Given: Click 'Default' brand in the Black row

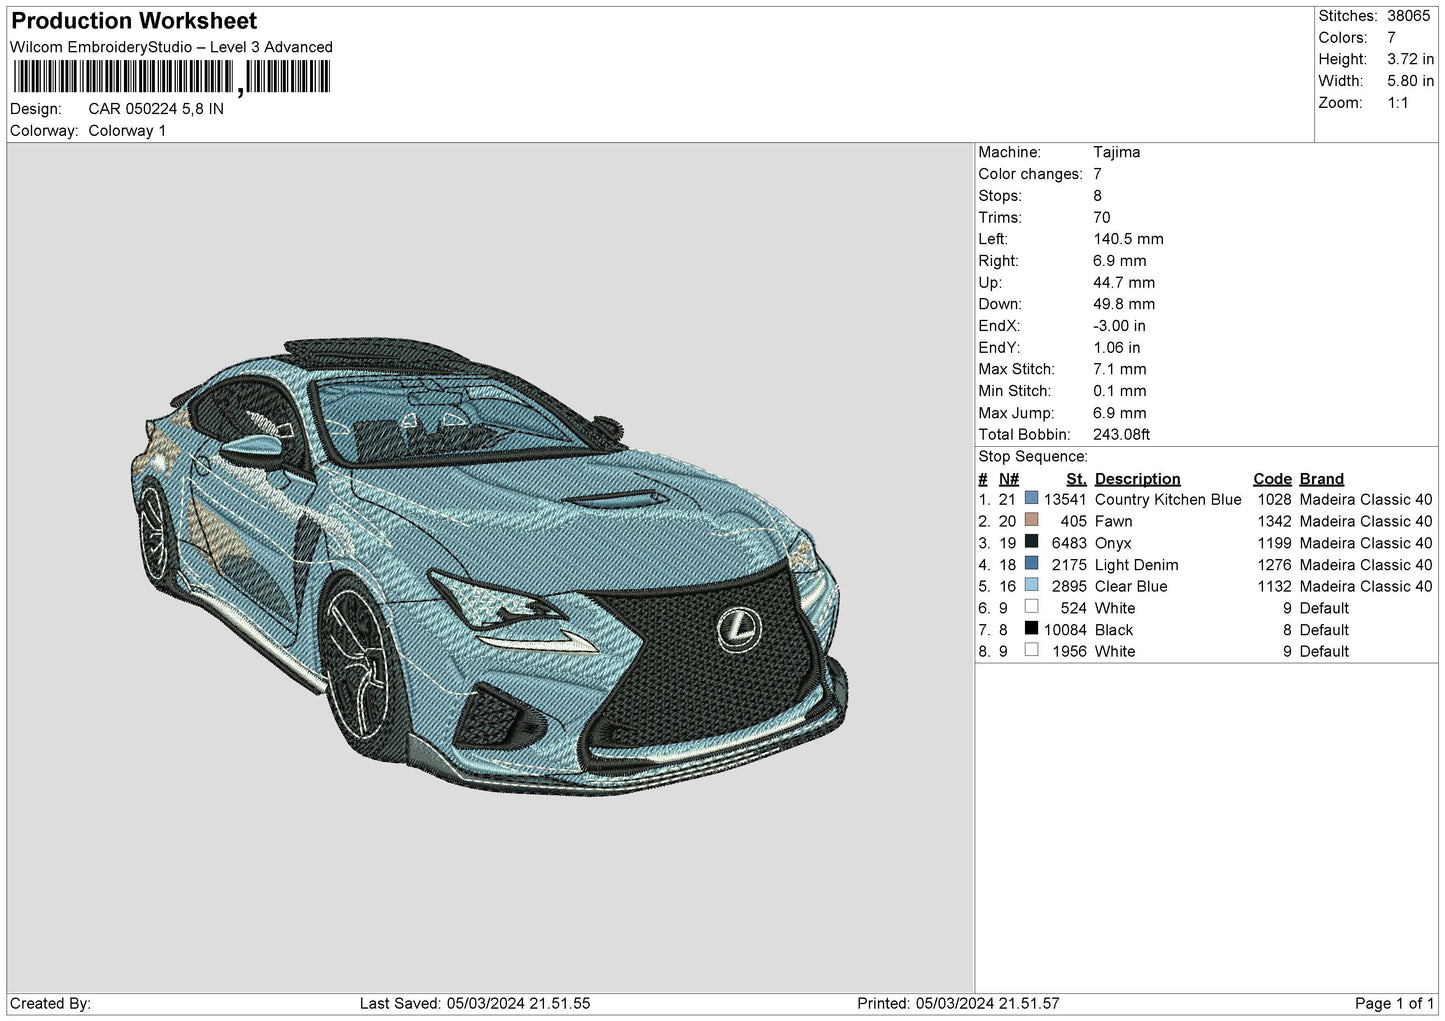Looking at the screenshot, I should click(x=1324, y=630).
